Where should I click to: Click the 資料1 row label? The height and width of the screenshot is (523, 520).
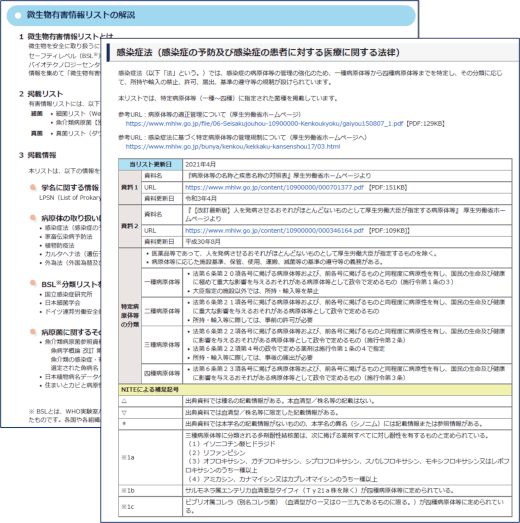point(130,187)
